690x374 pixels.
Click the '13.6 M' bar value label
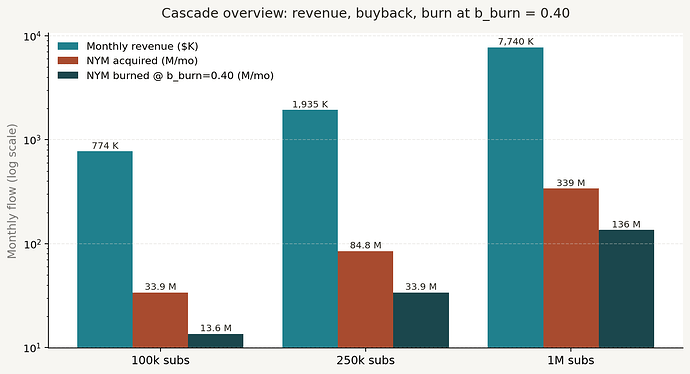pyautogui.click(x=216, y=328)
